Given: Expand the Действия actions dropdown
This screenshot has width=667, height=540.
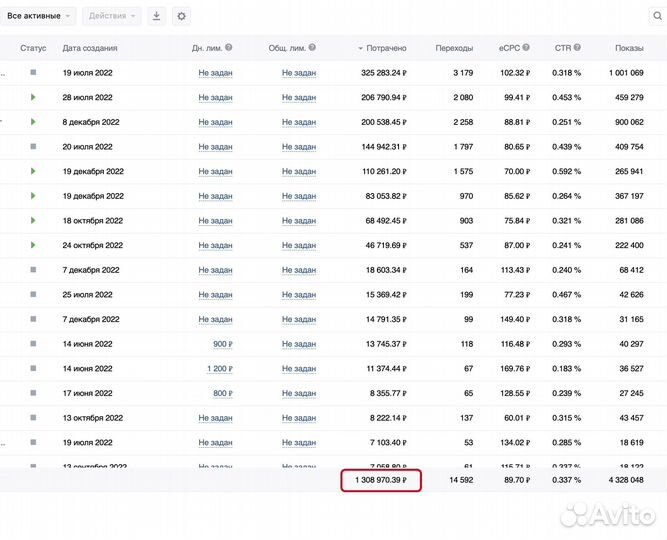Looking at the screenshot, I should [112, 16].
